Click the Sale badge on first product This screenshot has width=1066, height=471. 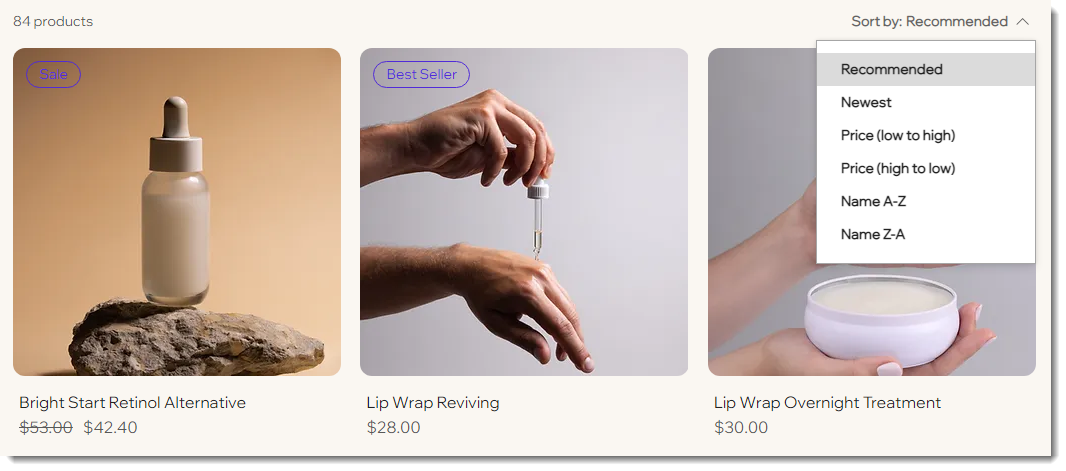[x=54, y=75]
